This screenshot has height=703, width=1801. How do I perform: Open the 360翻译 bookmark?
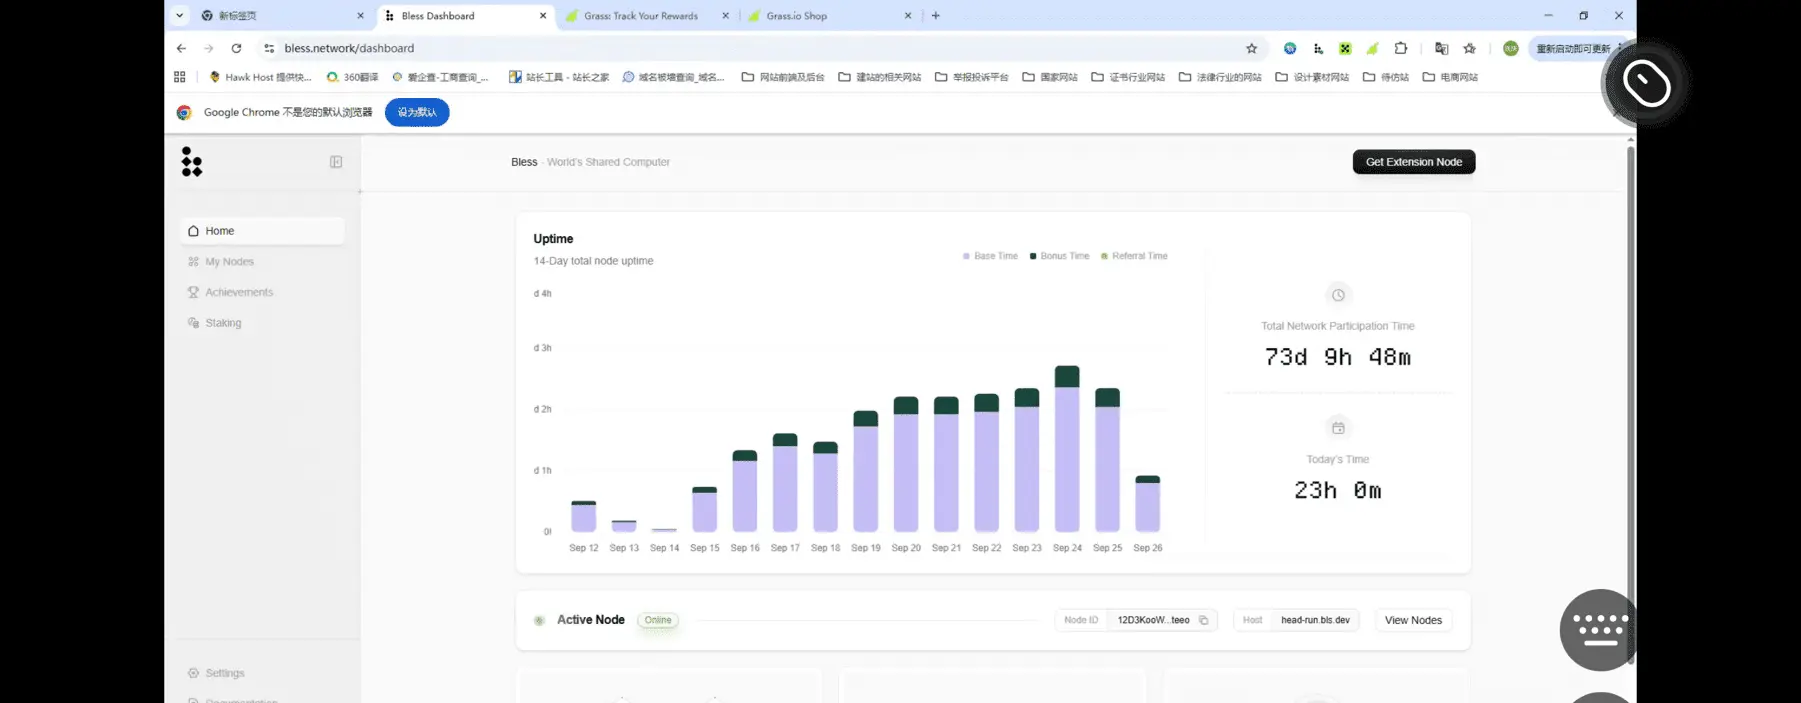[x=352, y=77]
